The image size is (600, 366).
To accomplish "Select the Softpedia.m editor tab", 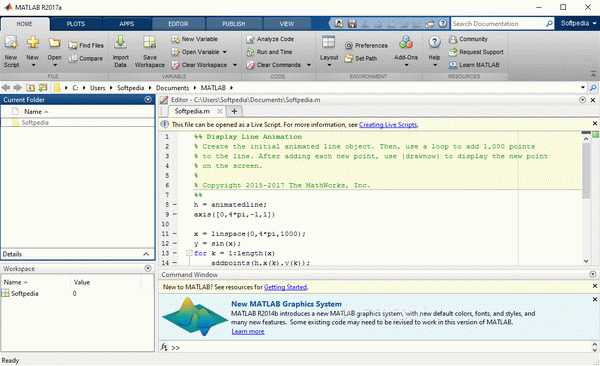I will click(192, 111).
